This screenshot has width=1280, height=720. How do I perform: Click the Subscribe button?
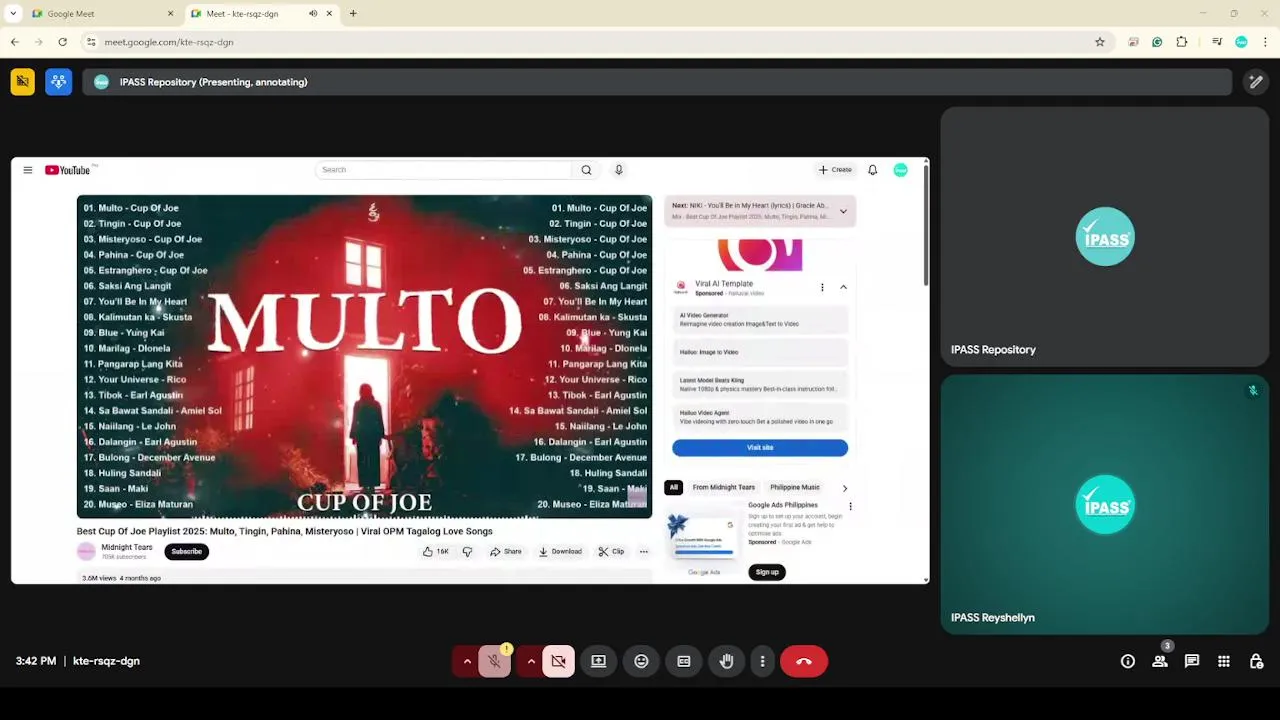coord(186,552)
